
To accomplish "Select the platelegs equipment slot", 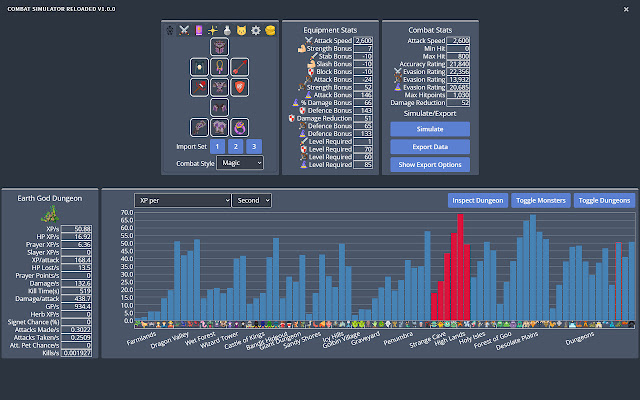I will pos(220,107).
